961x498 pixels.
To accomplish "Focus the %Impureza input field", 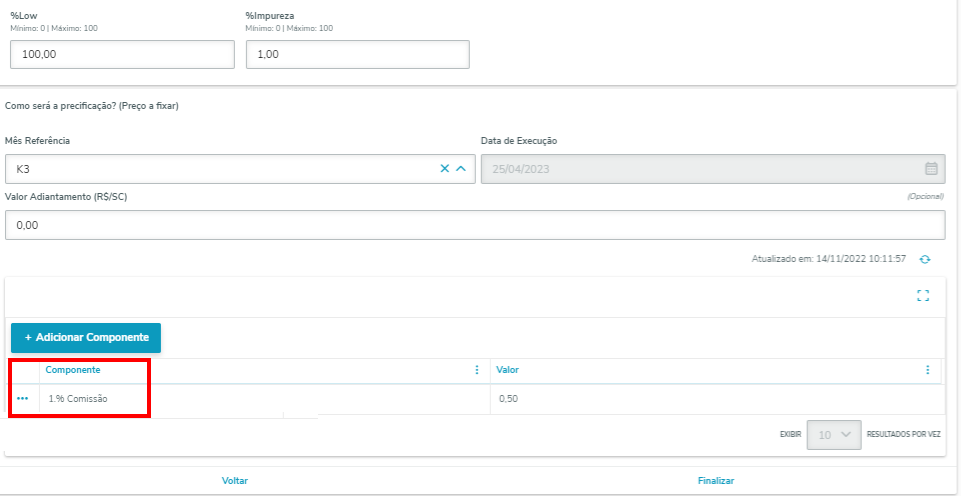I will click(x=358, y=55).
